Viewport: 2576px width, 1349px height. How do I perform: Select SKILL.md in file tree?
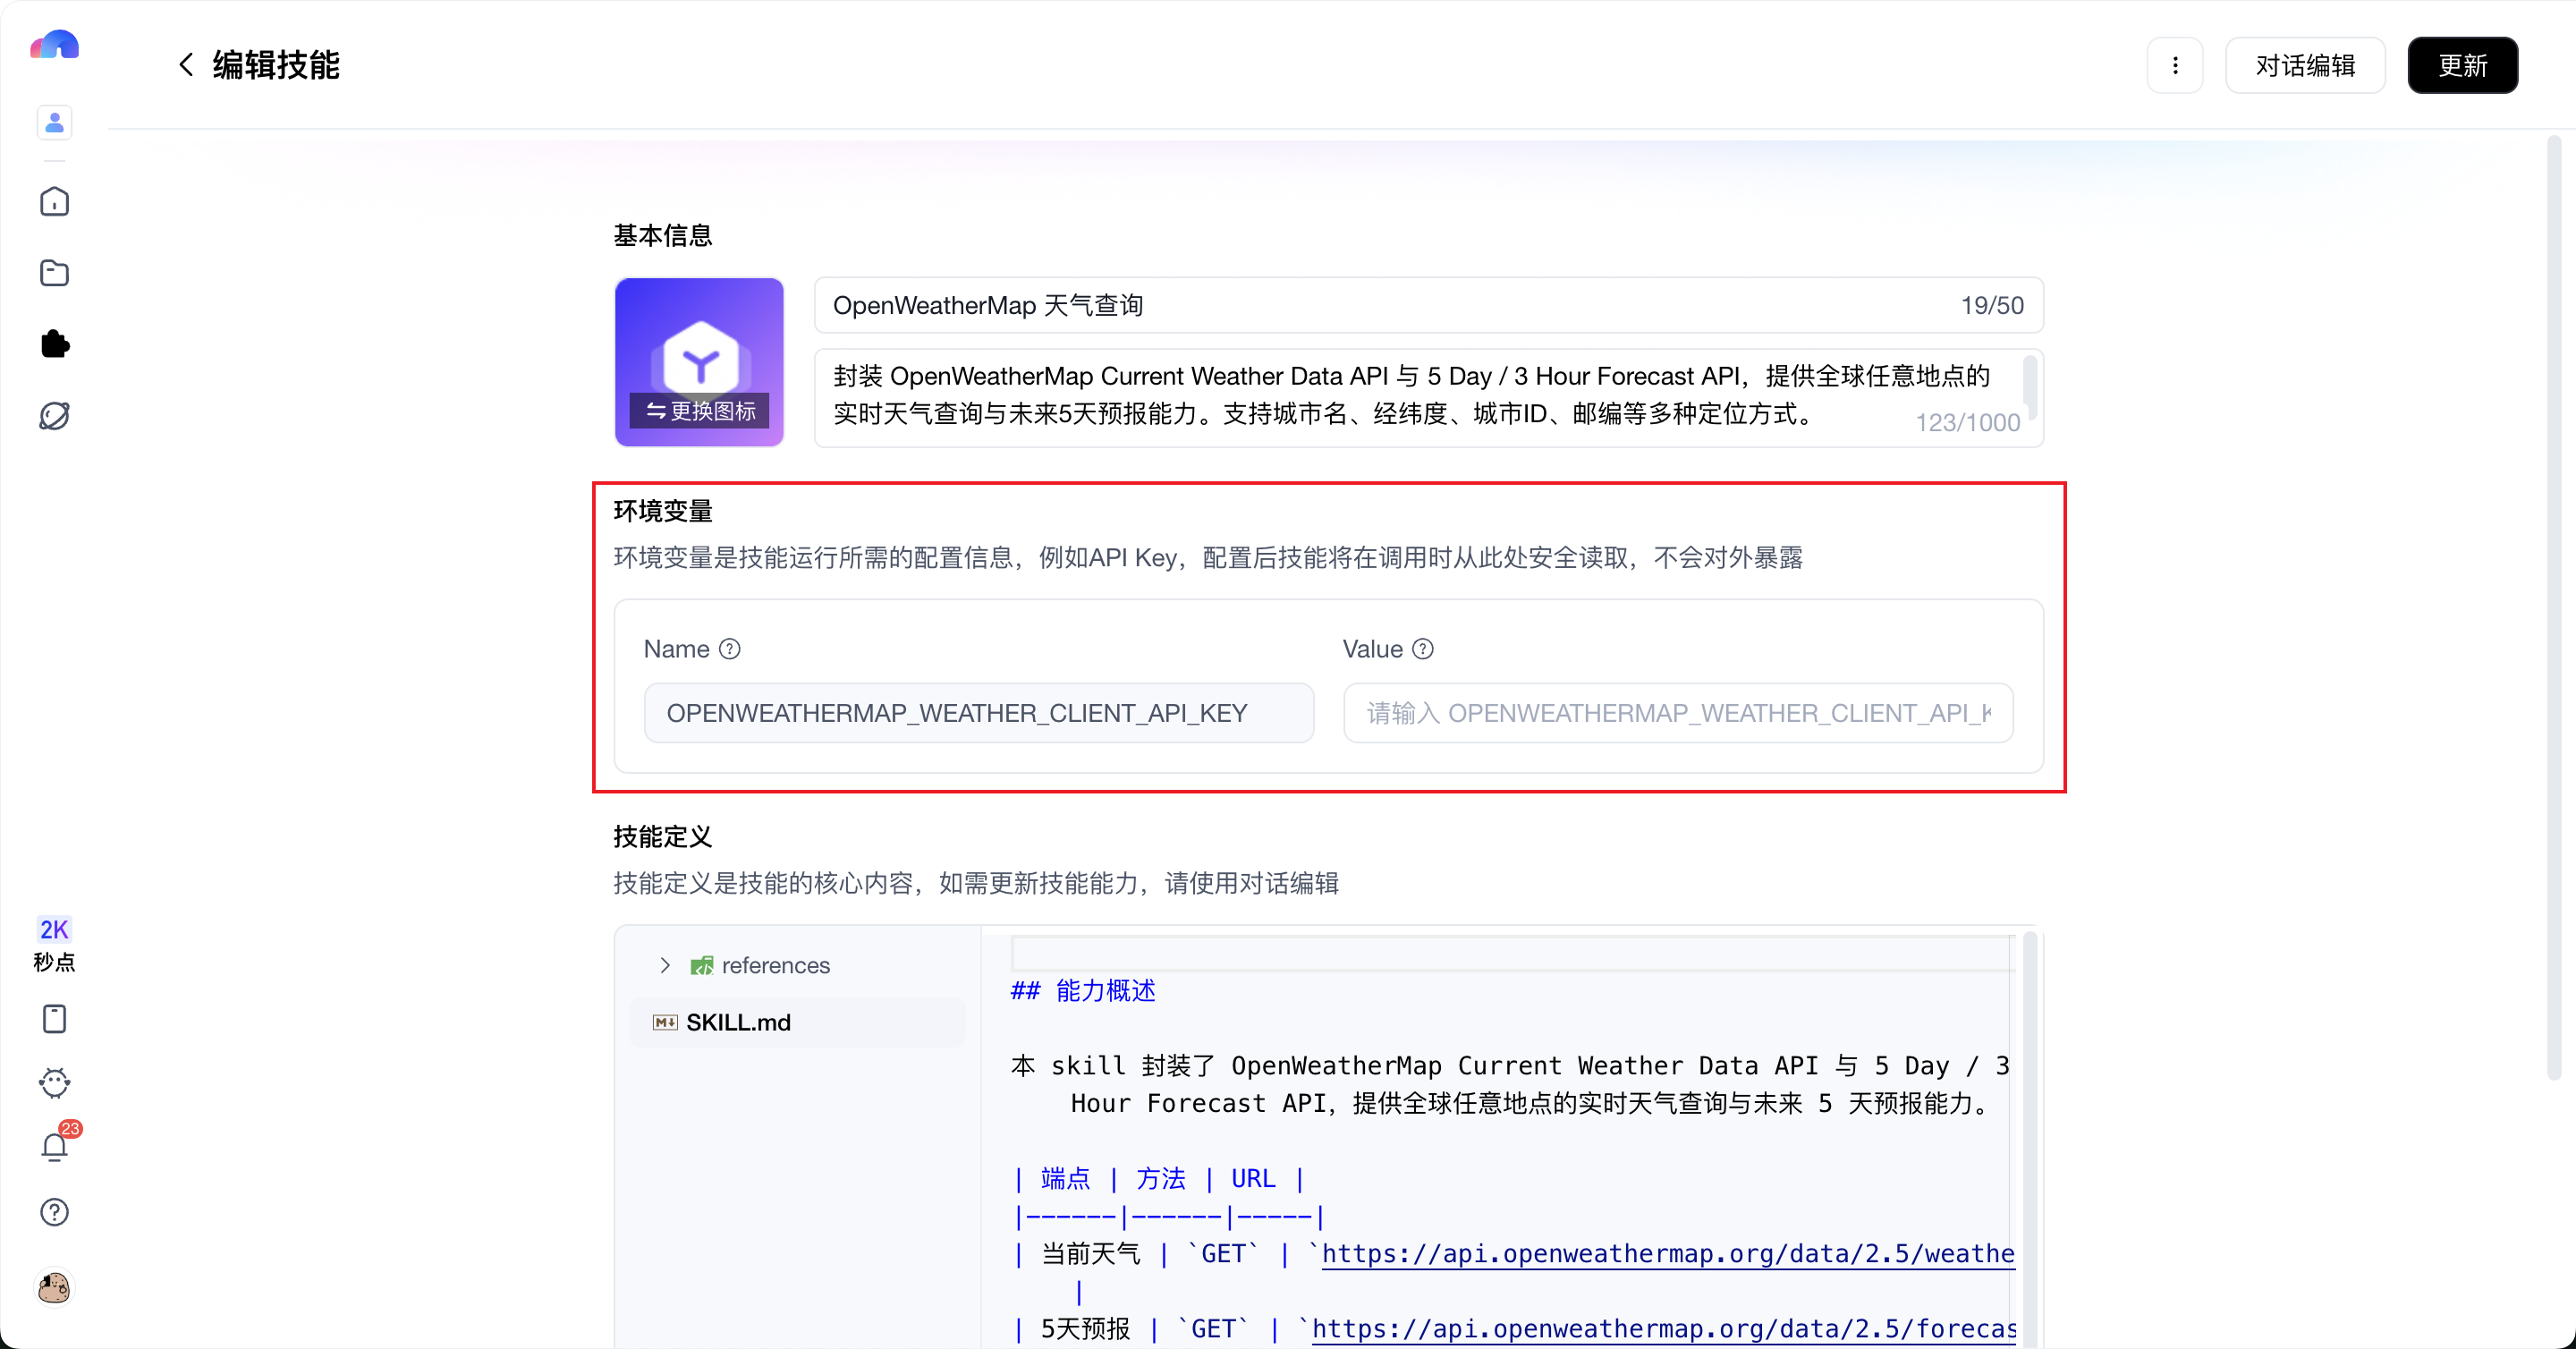(x=797, y=1022)
